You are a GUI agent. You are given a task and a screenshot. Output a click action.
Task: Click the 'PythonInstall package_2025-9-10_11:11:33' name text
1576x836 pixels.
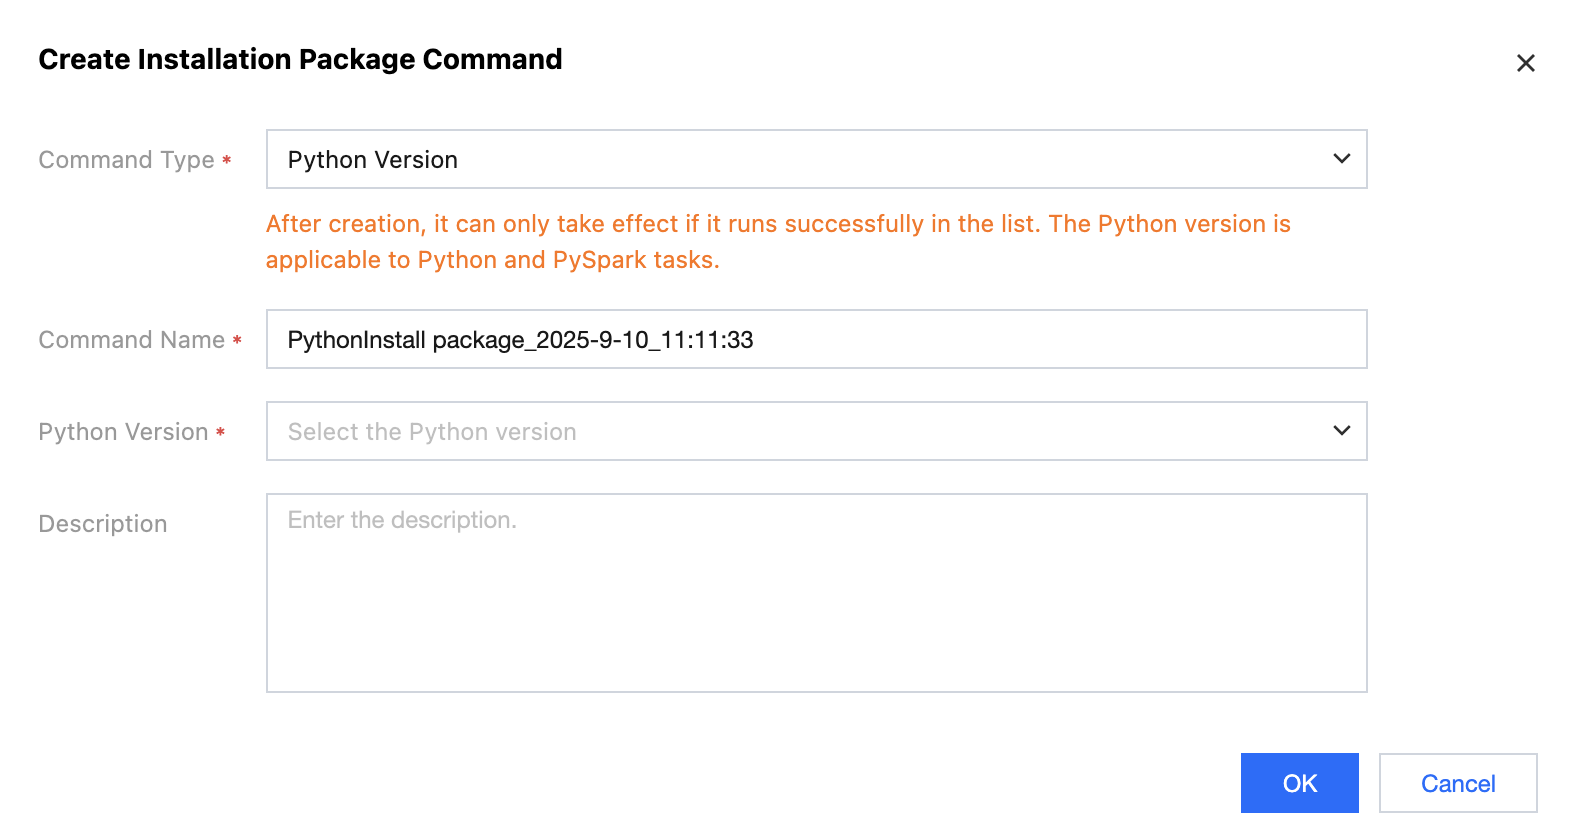[x=520, y=340]
